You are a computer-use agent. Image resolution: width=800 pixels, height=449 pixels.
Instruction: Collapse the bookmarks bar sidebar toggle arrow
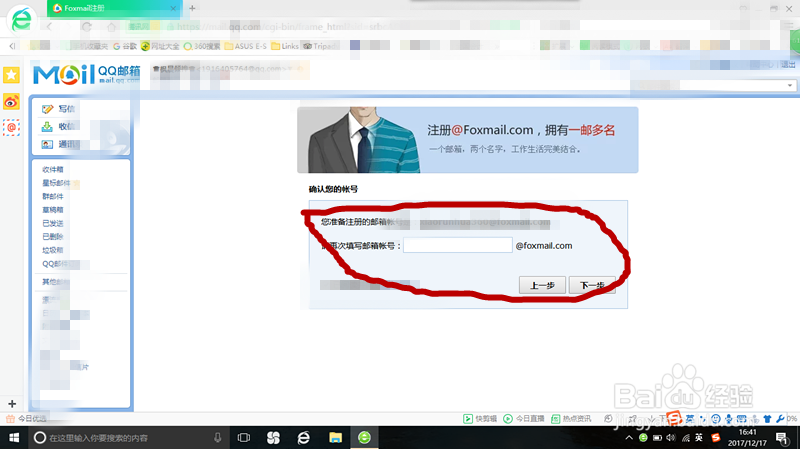(12, 46)
